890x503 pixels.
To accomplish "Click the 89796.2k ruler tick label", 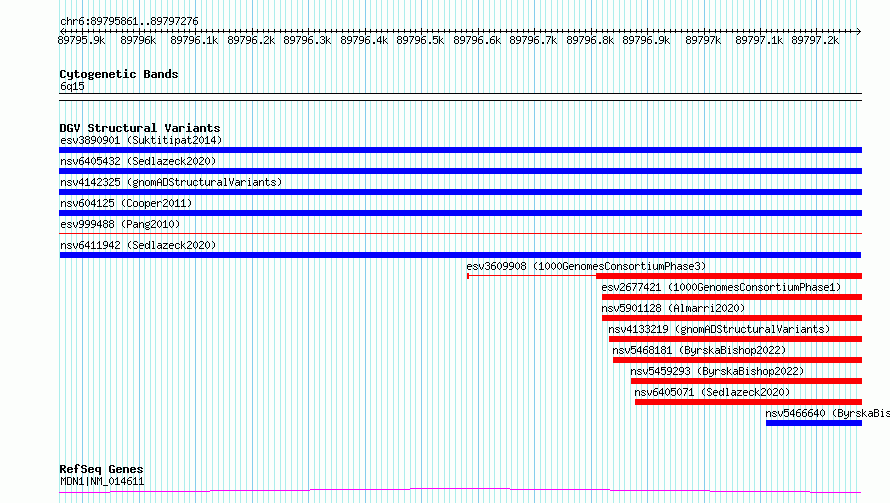I will 251,40.
